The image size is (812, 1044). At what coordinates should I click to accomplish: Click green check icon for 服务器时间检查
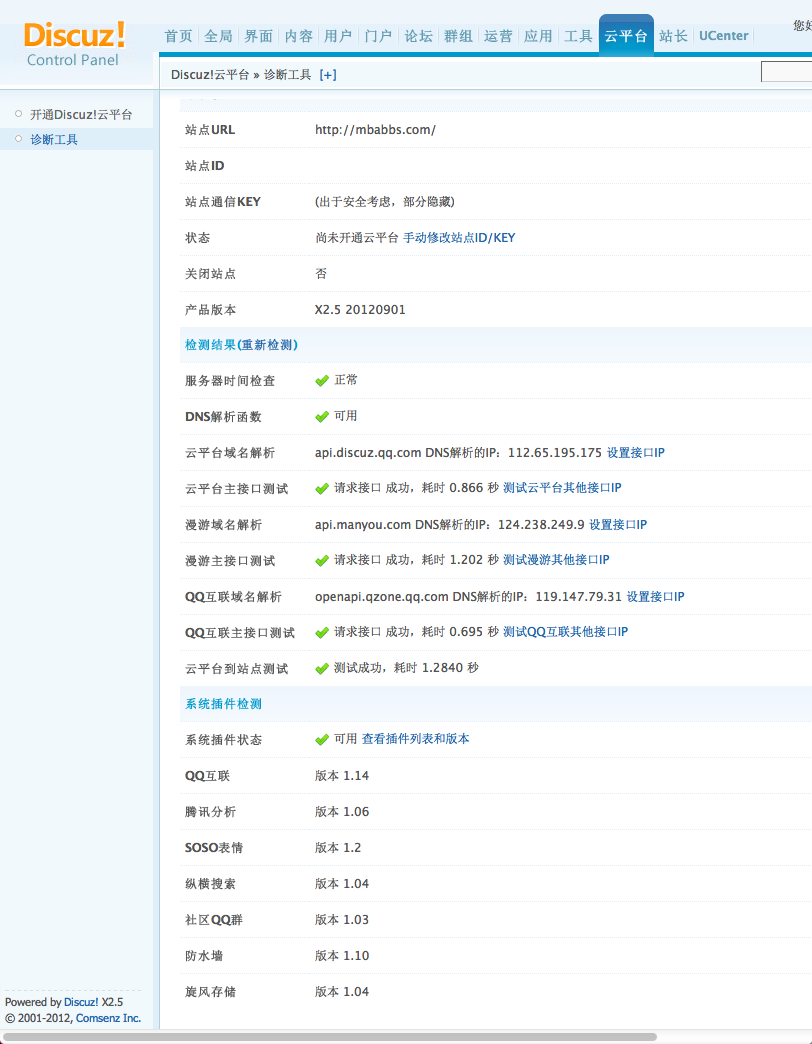click(322, 381)
